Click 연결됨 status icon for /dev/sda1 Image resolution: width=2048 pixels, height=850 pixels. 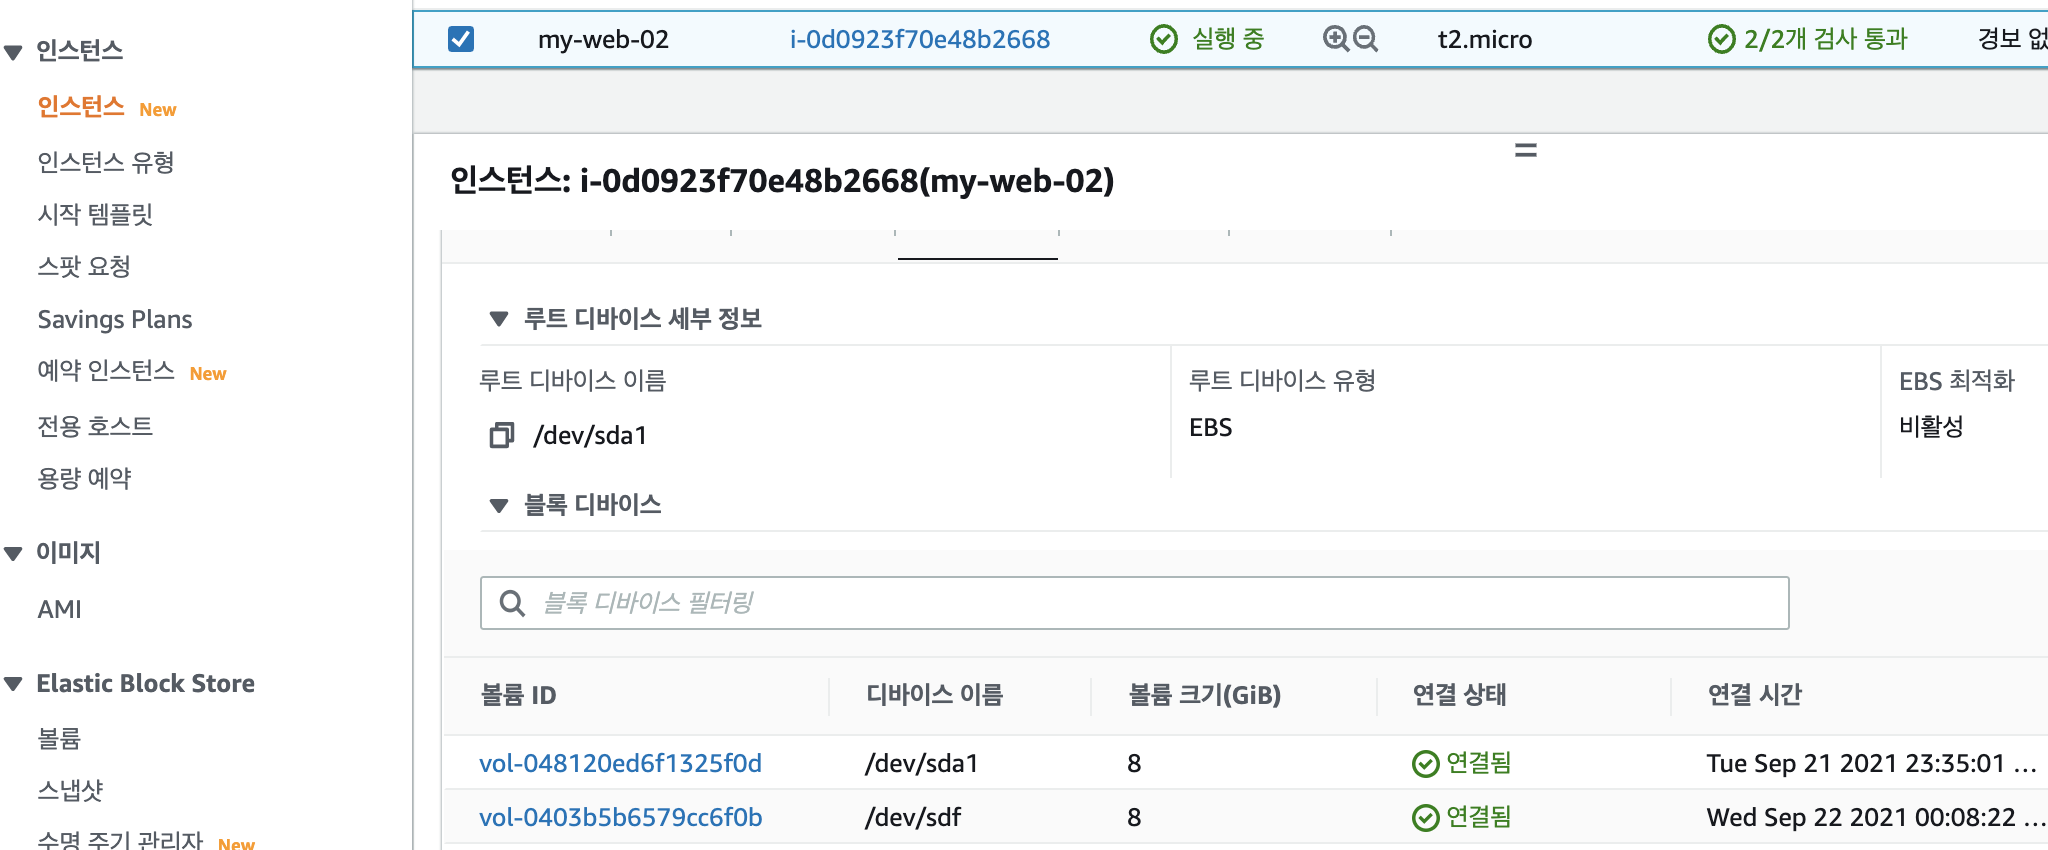click(1425, 764)
